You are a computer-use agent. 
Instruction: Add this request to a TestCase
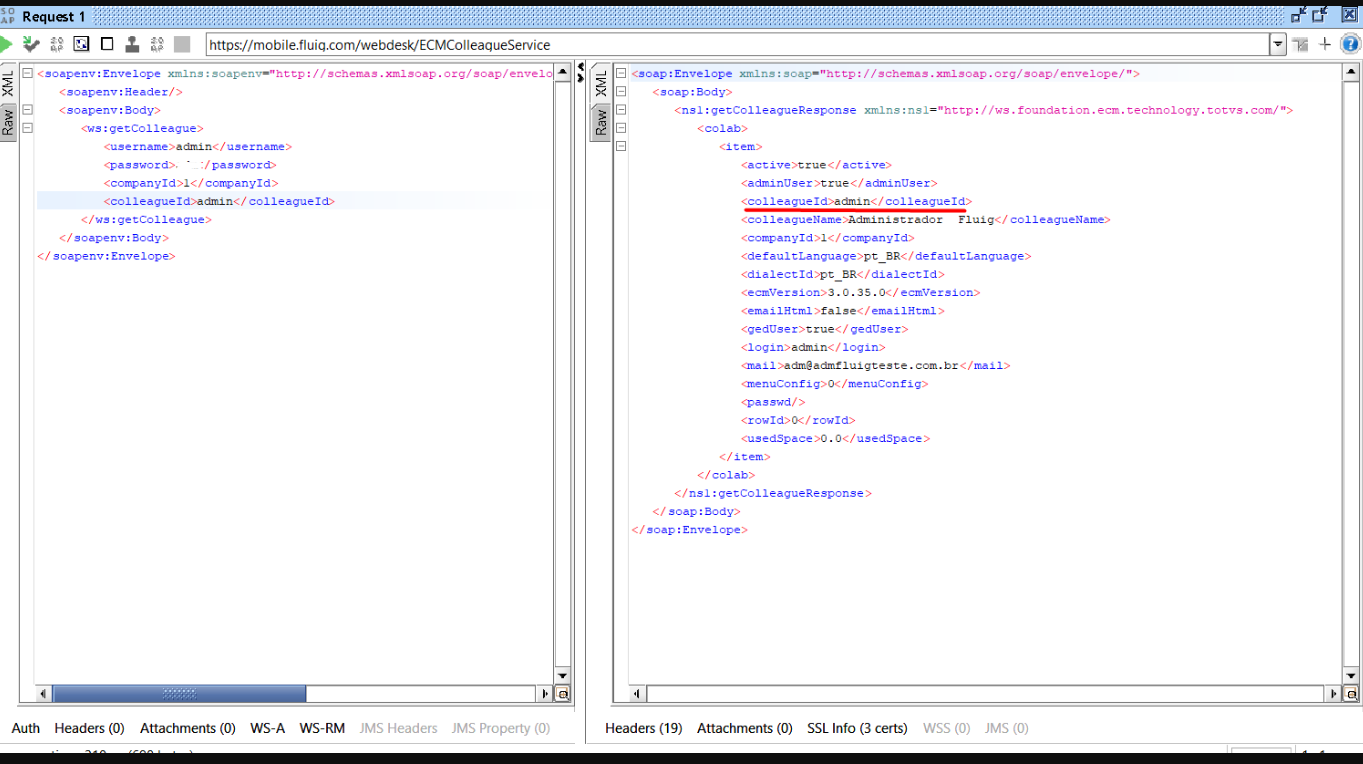pos(31,44)
